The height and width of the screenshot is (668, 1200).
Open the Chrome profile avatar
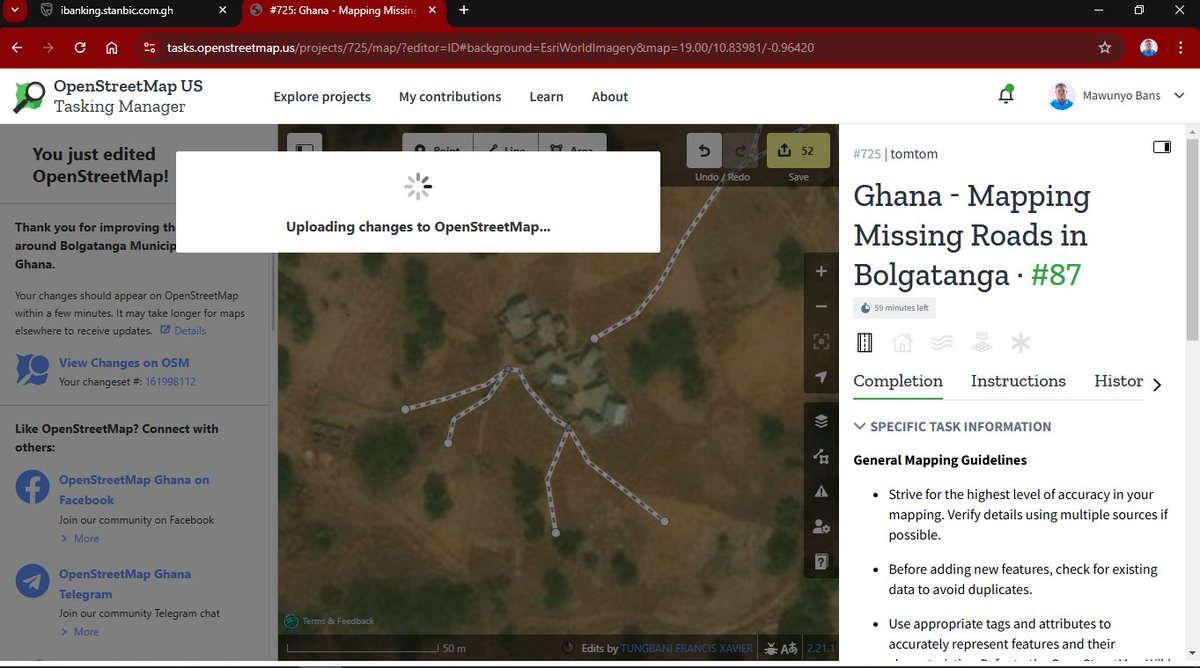point(1149,47)
